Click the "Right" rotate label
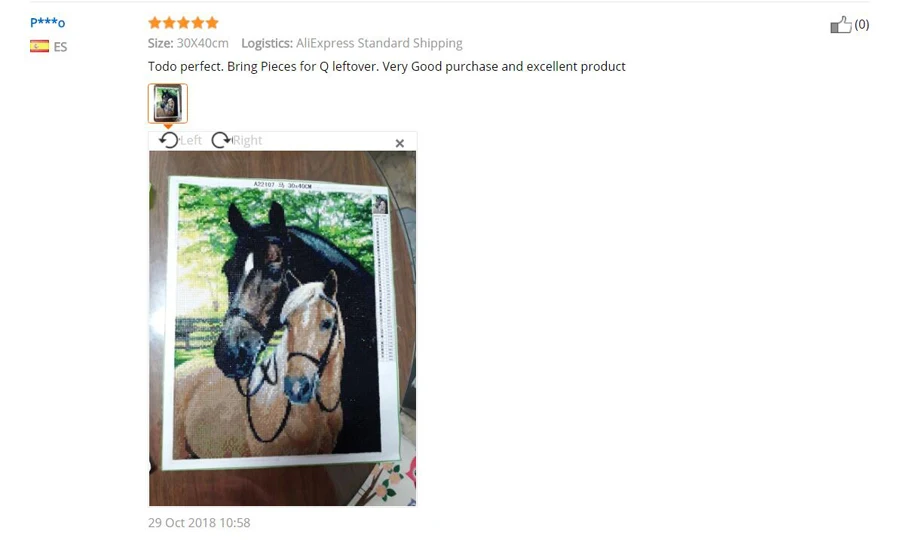 (x=247, y=141)
